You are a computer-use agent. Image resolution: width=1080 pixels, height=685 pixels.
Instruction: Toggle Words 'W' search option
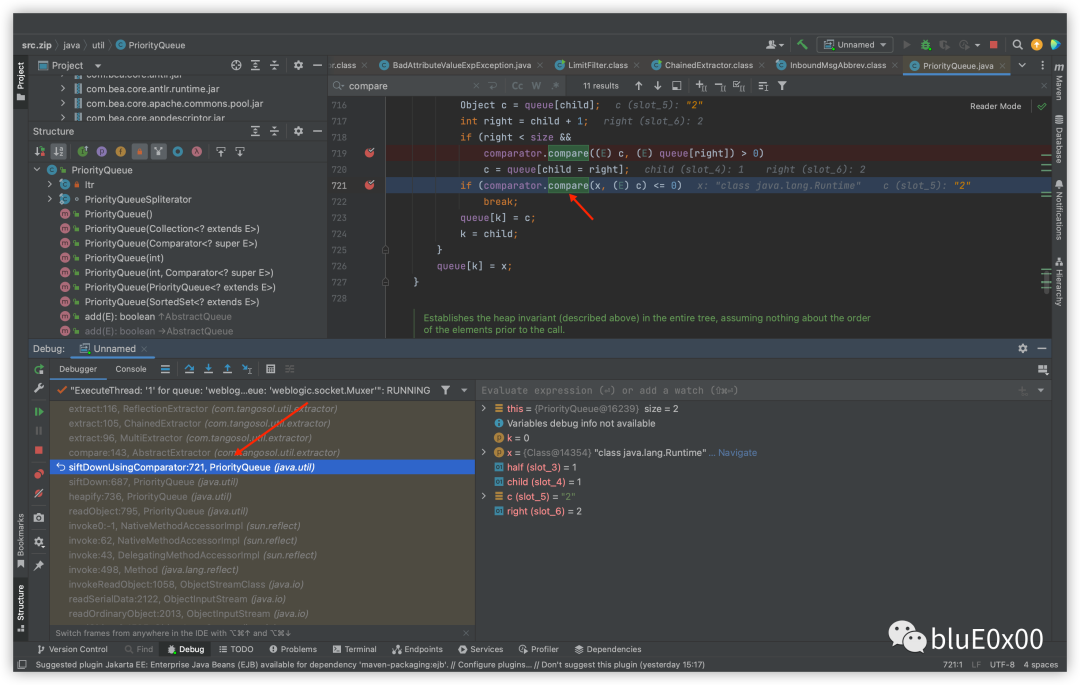pos(536,86)
